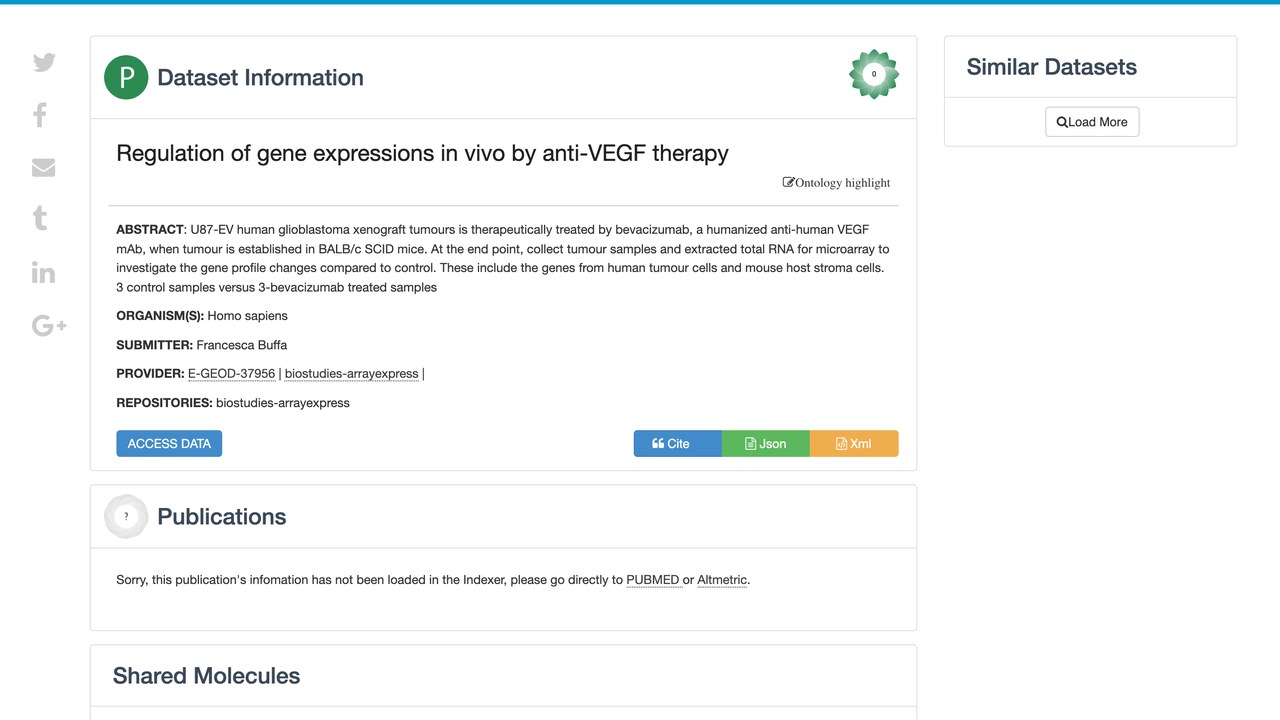Export dataset as Json
1280x720 pixels.
tap(765, 443)
